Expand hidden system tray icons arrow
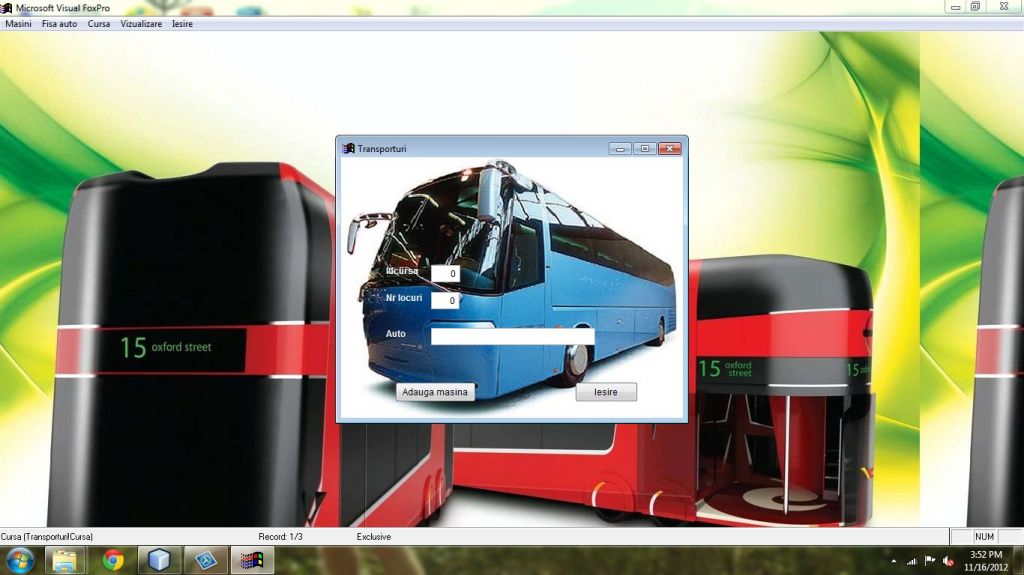This screenshot has height=575, width=1024. point(892,561)
